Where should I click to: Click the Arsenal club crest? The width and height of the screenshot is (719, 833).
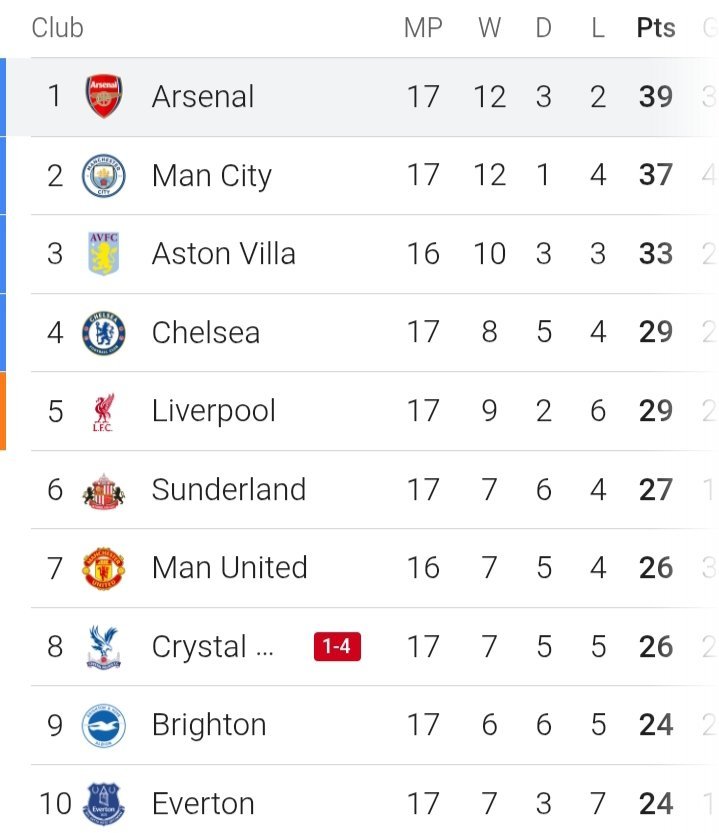[103, 97]
